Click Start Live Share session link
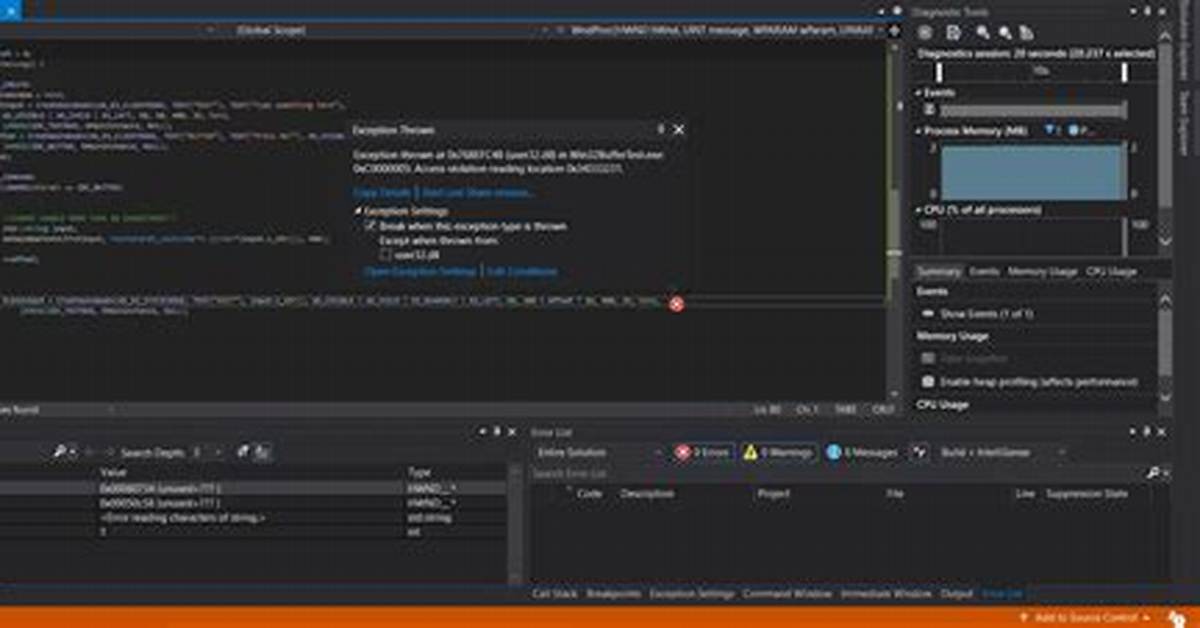This screenshot has width=1200, height=628. pyautogui.click(x=478, y=192)
